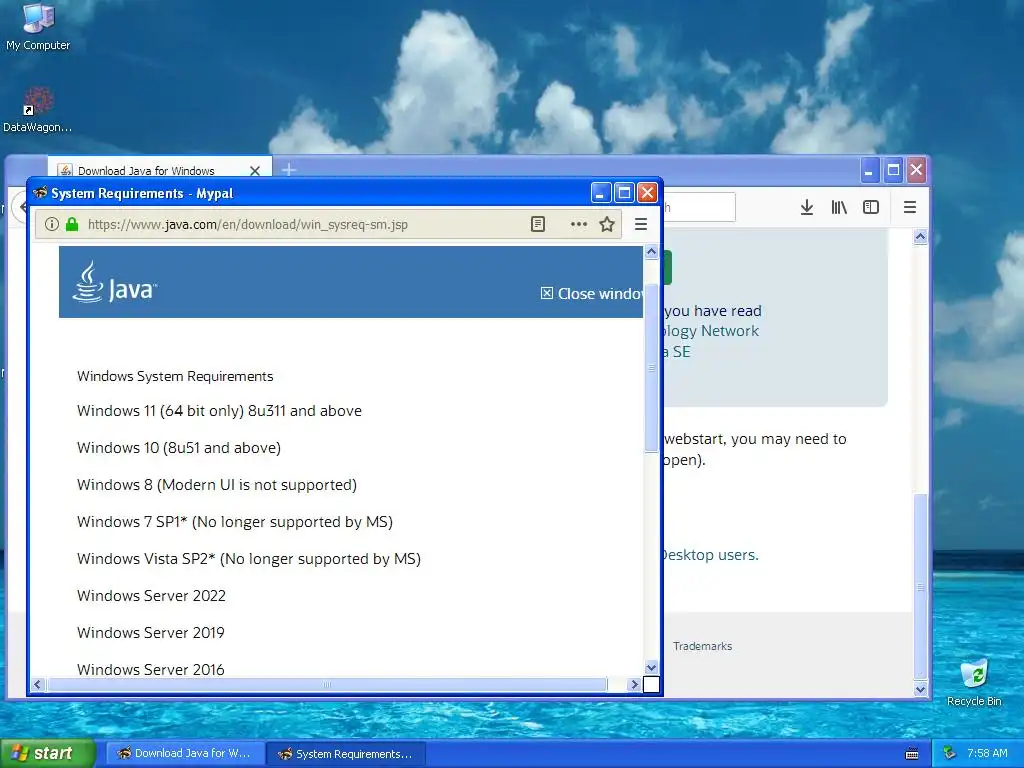Open the Recycle Bin icon
This screenshot has height=768, width=1024.
(974, 682)
